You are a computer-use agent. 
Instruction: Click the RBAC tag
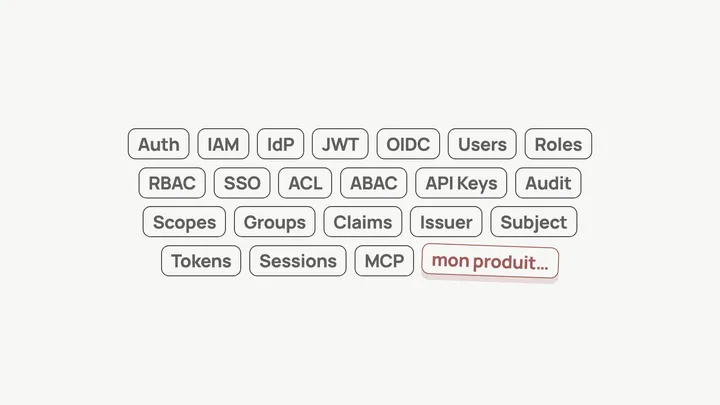(172, 183)
